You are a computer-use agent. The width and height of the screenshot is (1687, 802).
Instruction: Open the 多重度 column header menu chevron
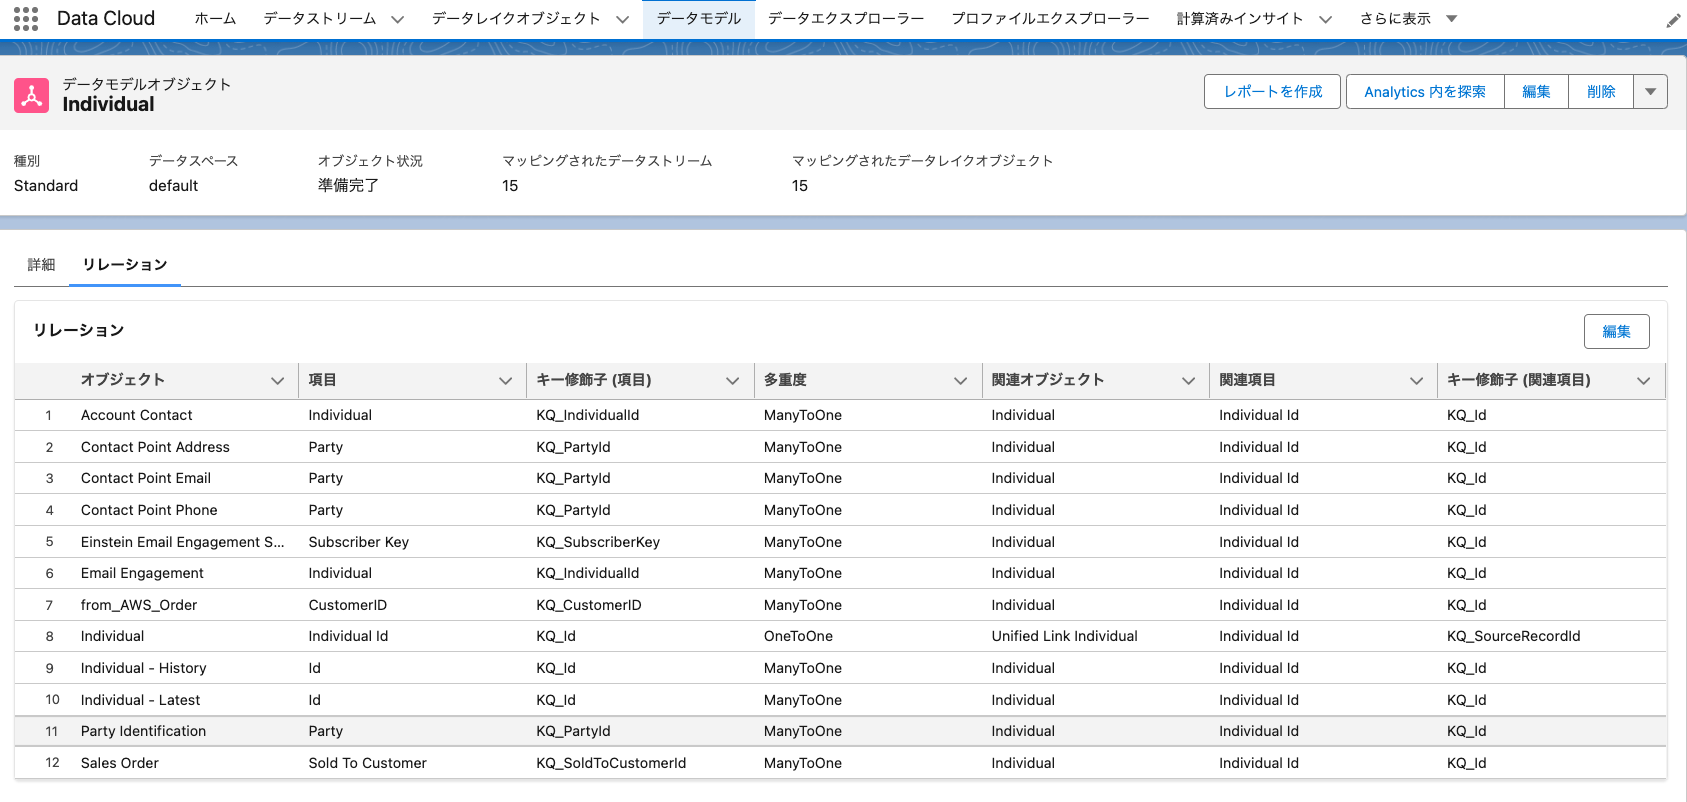[960, 380]
